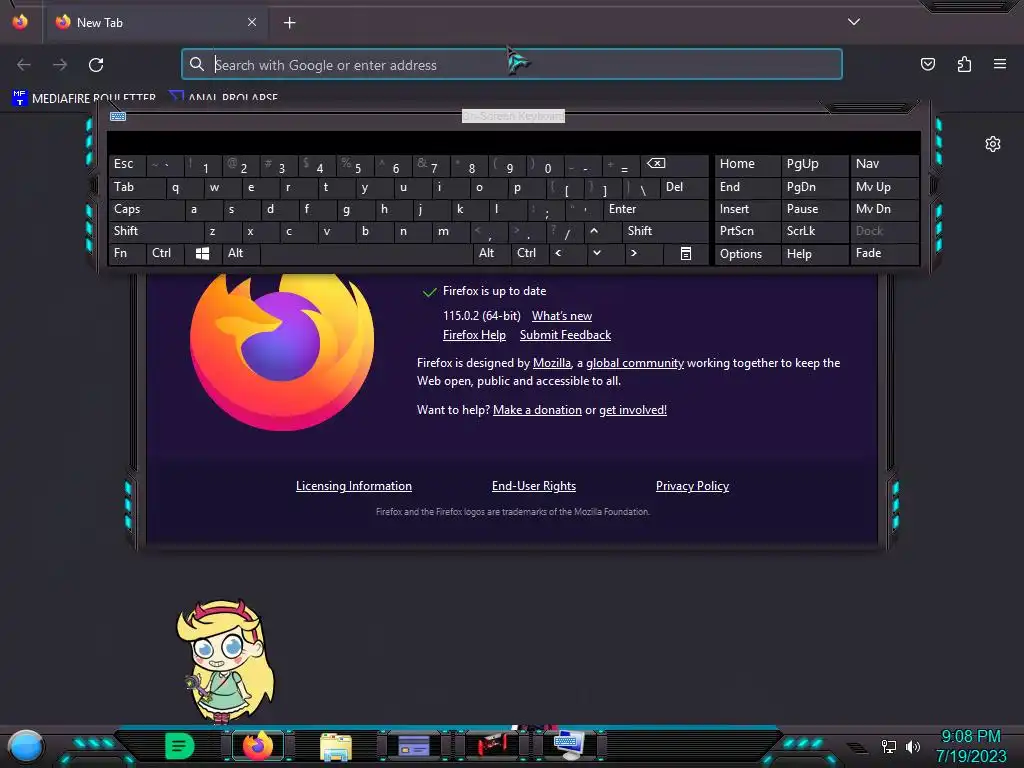The image size is (1024, 768).
Task: Toggle the Caps key on keyboard
Action: click(146, 209)
